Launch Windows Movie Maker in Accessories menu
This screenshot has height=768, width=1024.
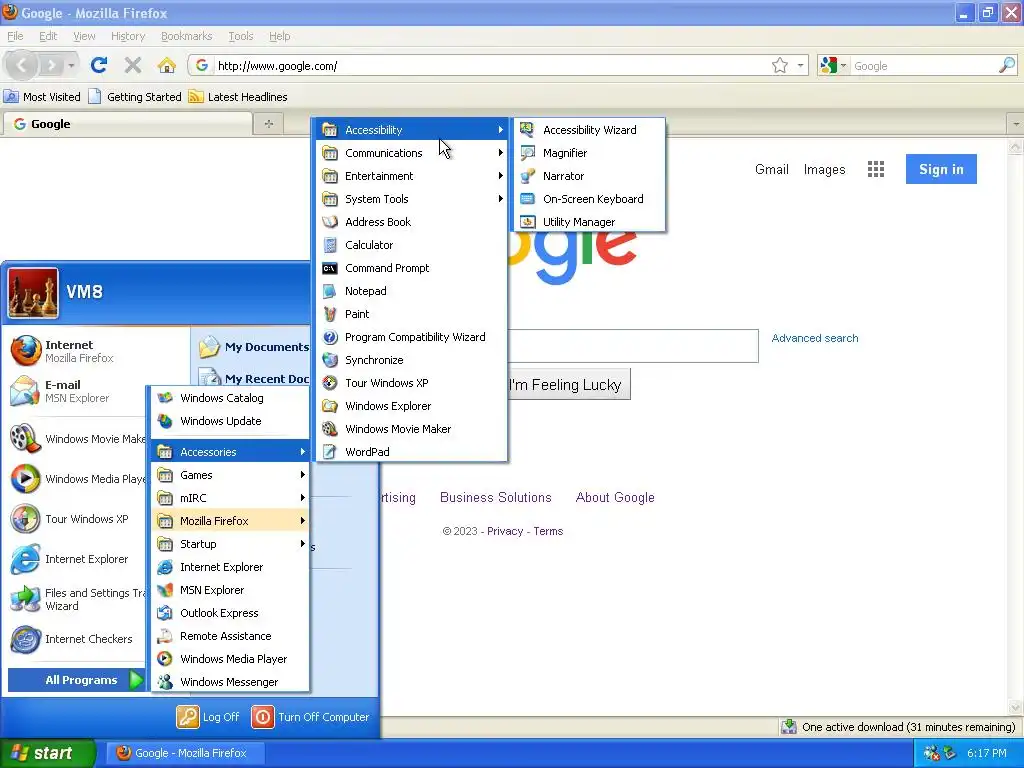click(411, 429)
